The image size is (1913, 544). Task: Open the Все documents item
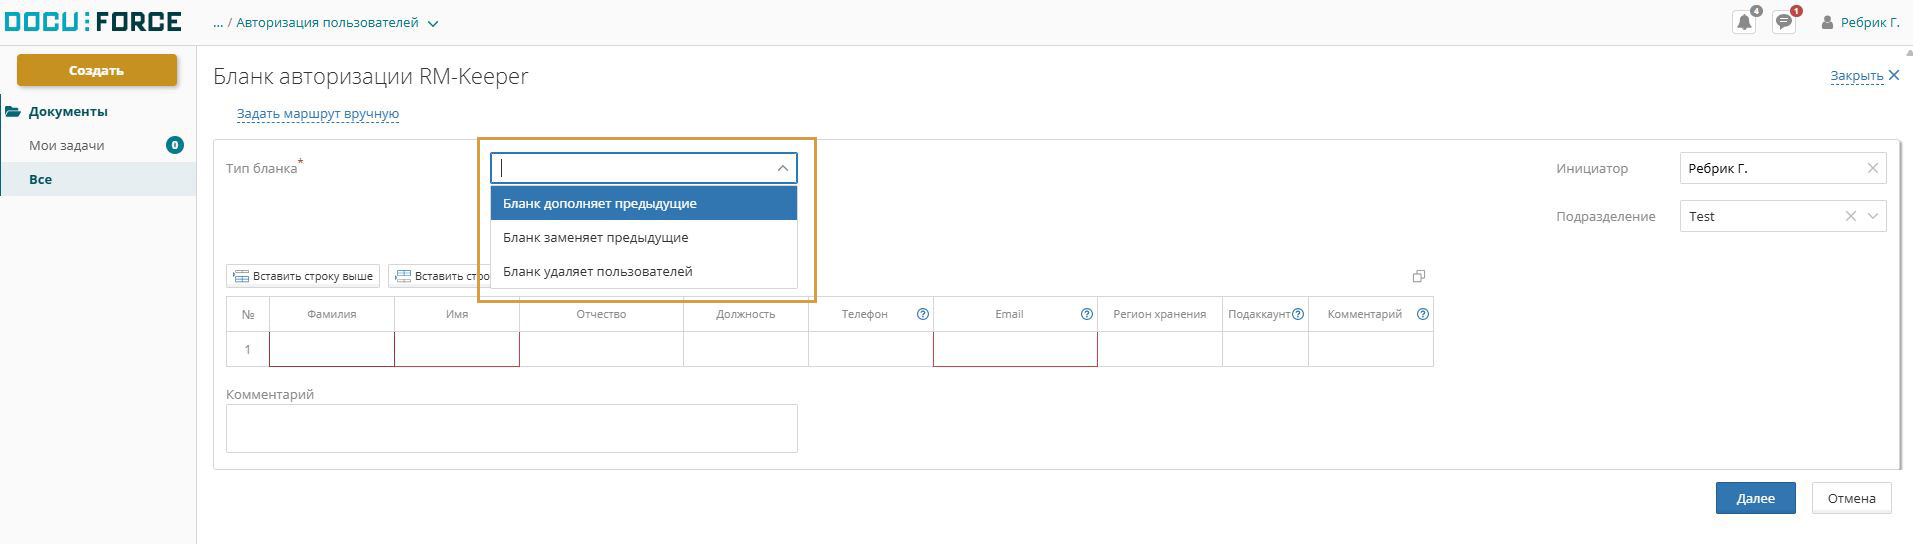point(98,179)
